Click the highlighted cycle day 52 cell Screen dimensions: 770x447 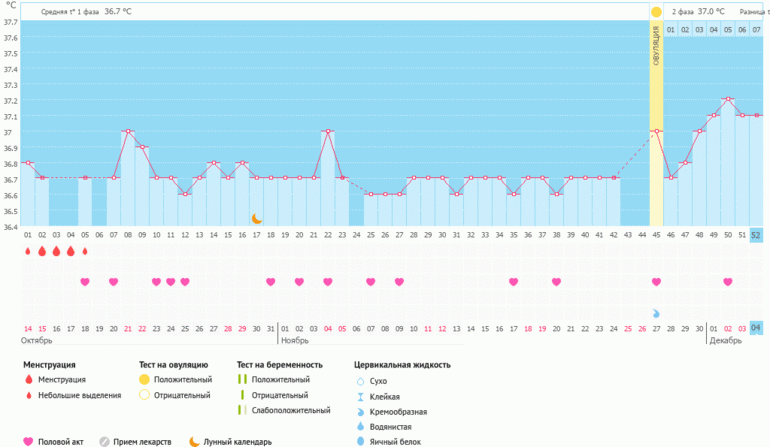click(x=756, y=235)
